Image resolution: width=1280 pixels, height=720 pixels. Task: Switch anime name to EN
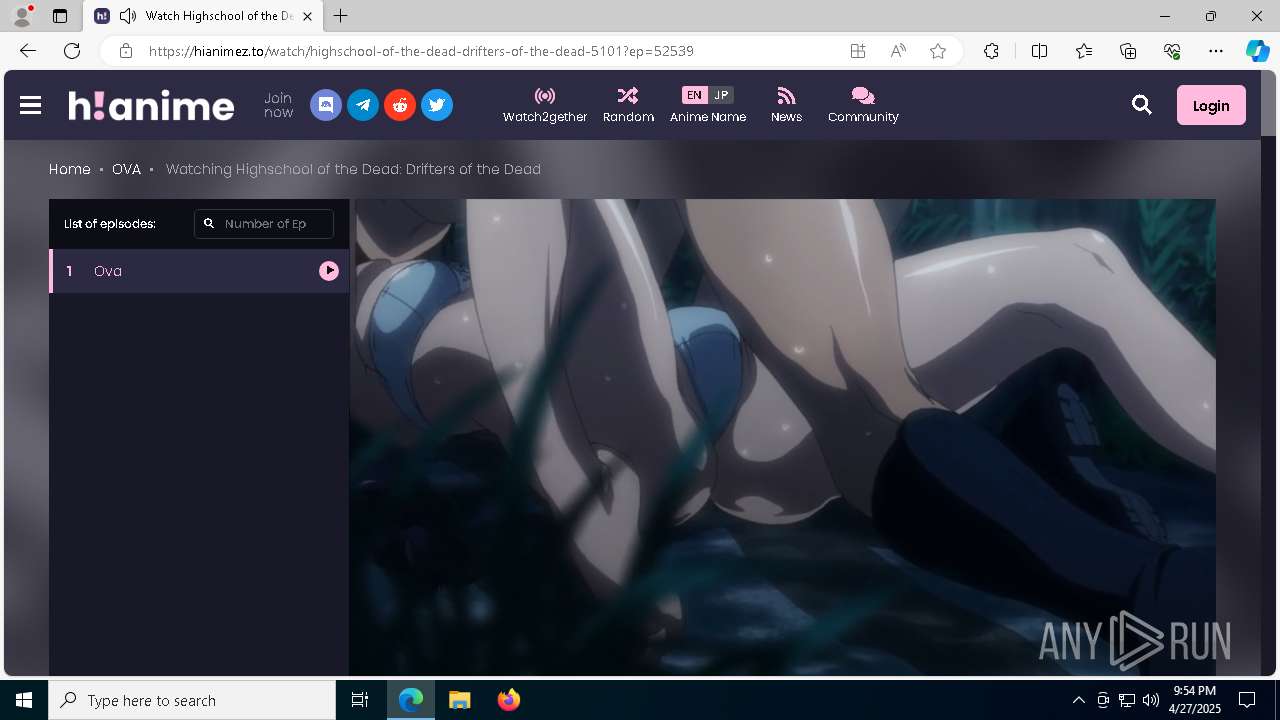(x=694, y=95)
